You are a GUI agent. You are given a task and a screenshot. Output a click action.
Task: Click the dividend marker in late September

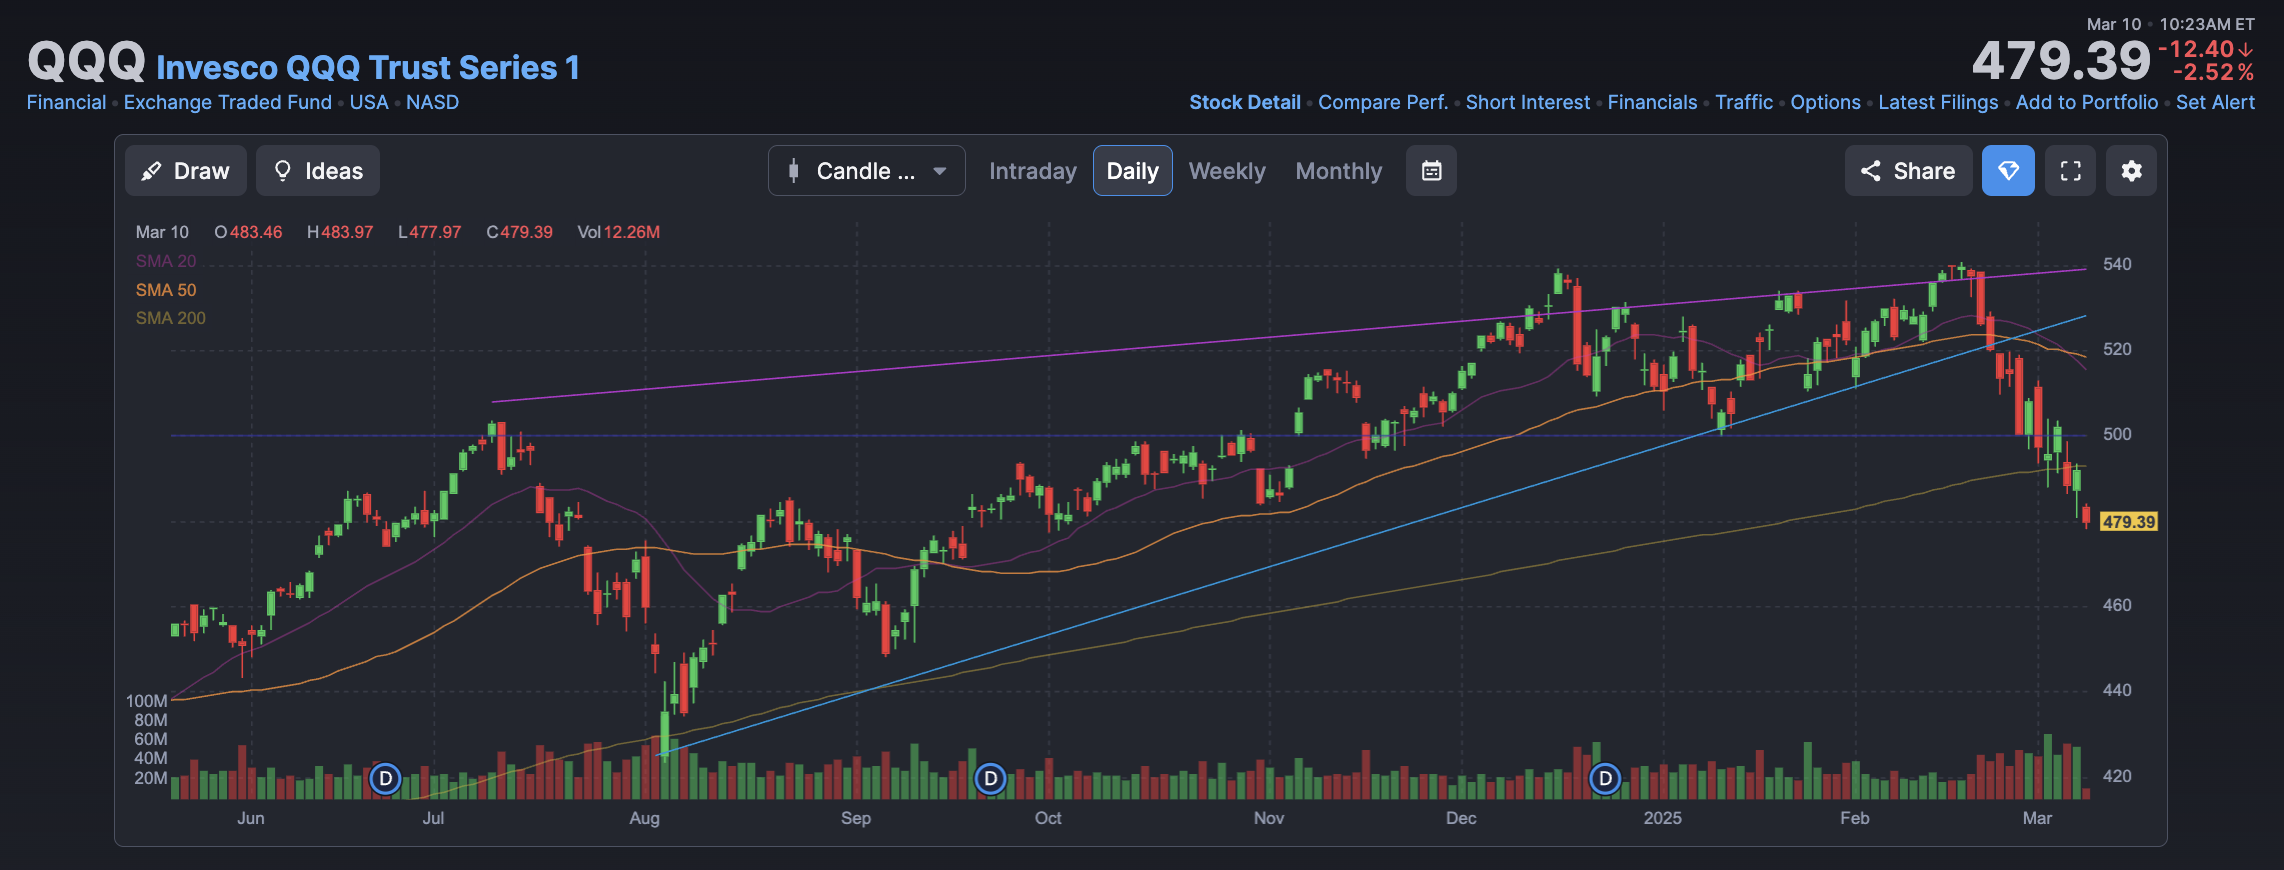[990, 778]
